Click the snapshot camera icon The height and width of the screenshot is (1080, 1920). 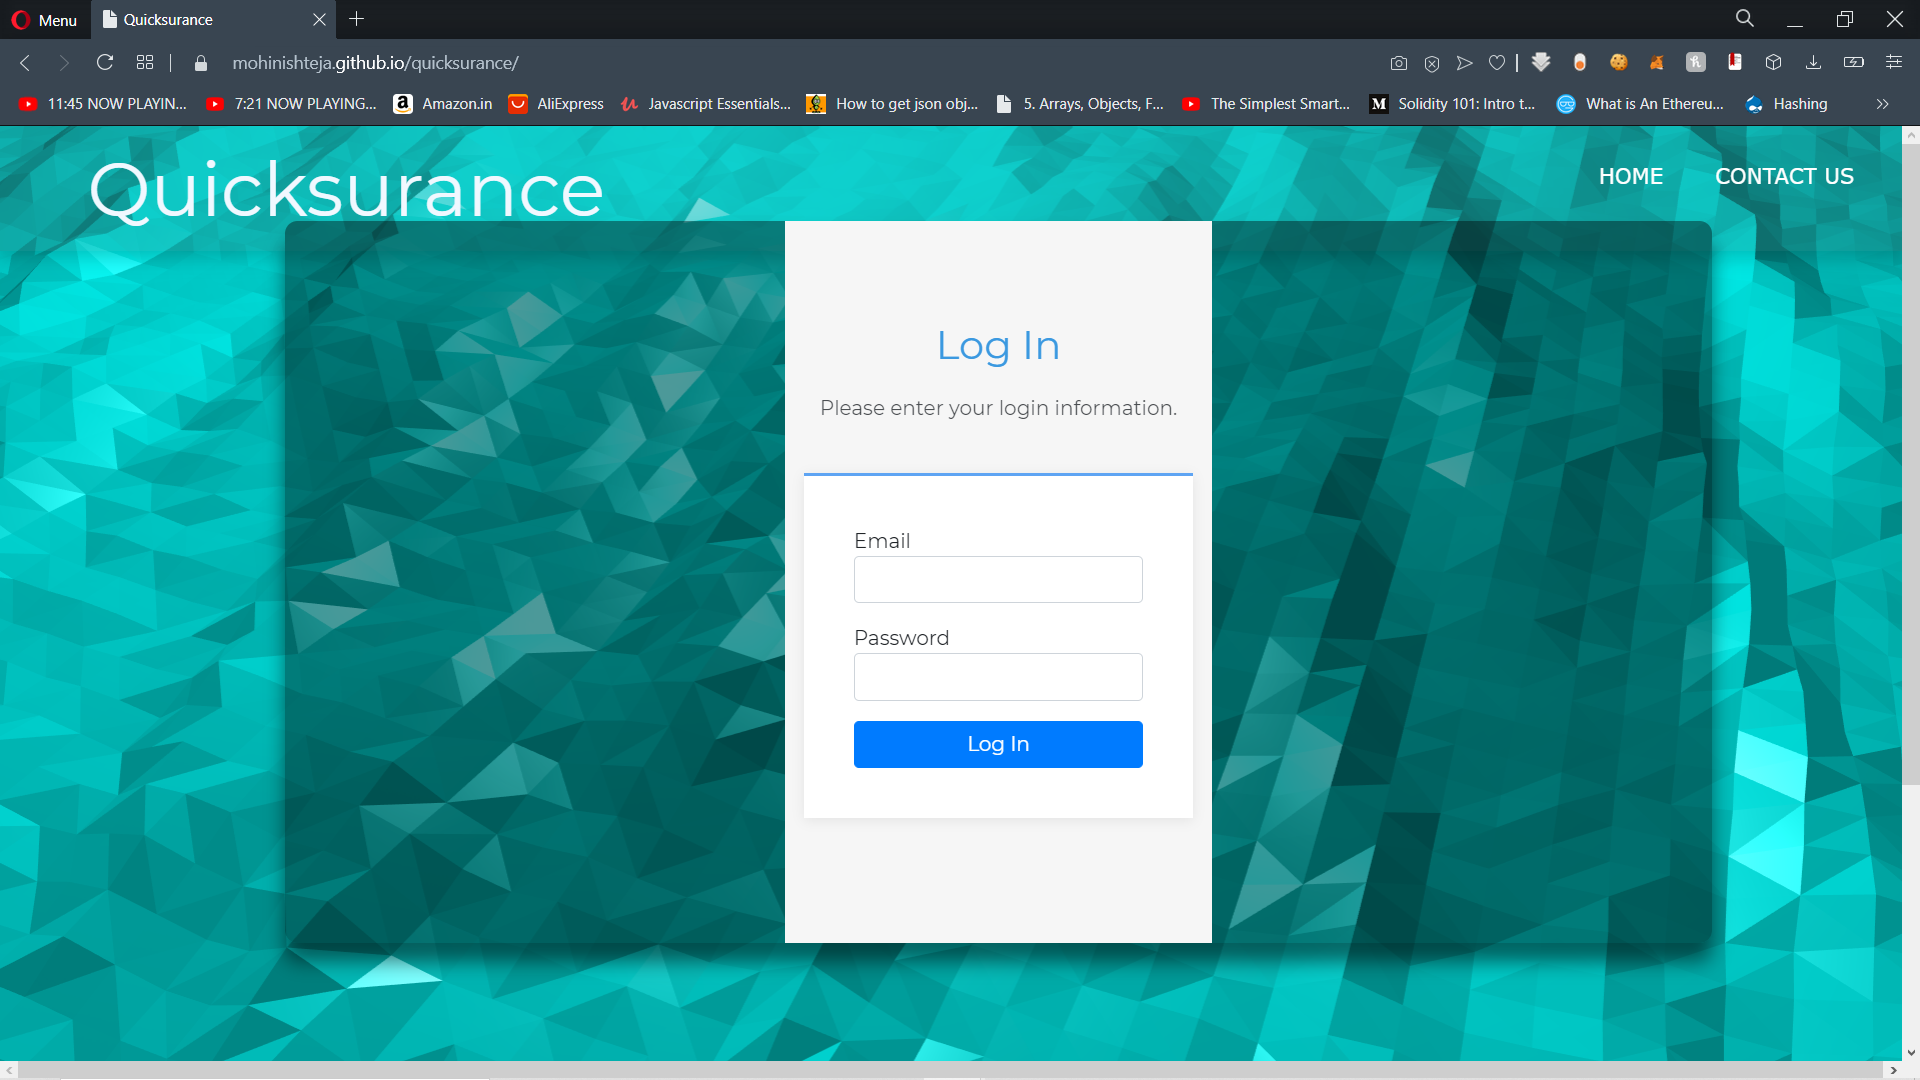[x=1398, y=63]
